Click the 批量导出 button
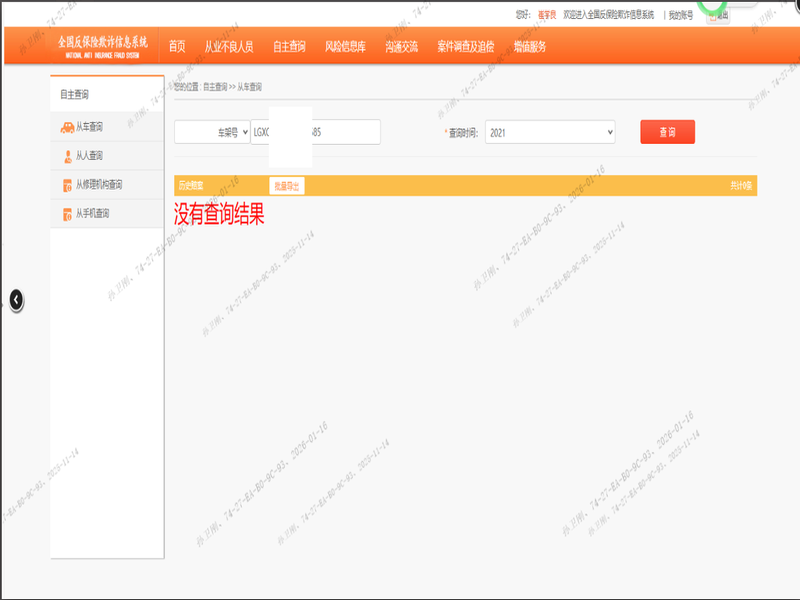 click(286, 186)
